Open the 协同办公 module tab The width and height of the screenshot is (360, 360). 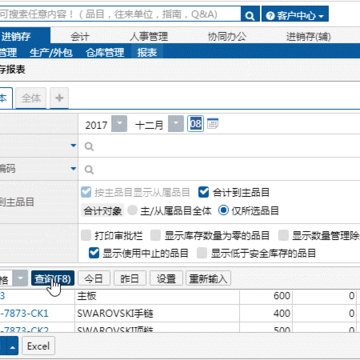tap(227, 36)
